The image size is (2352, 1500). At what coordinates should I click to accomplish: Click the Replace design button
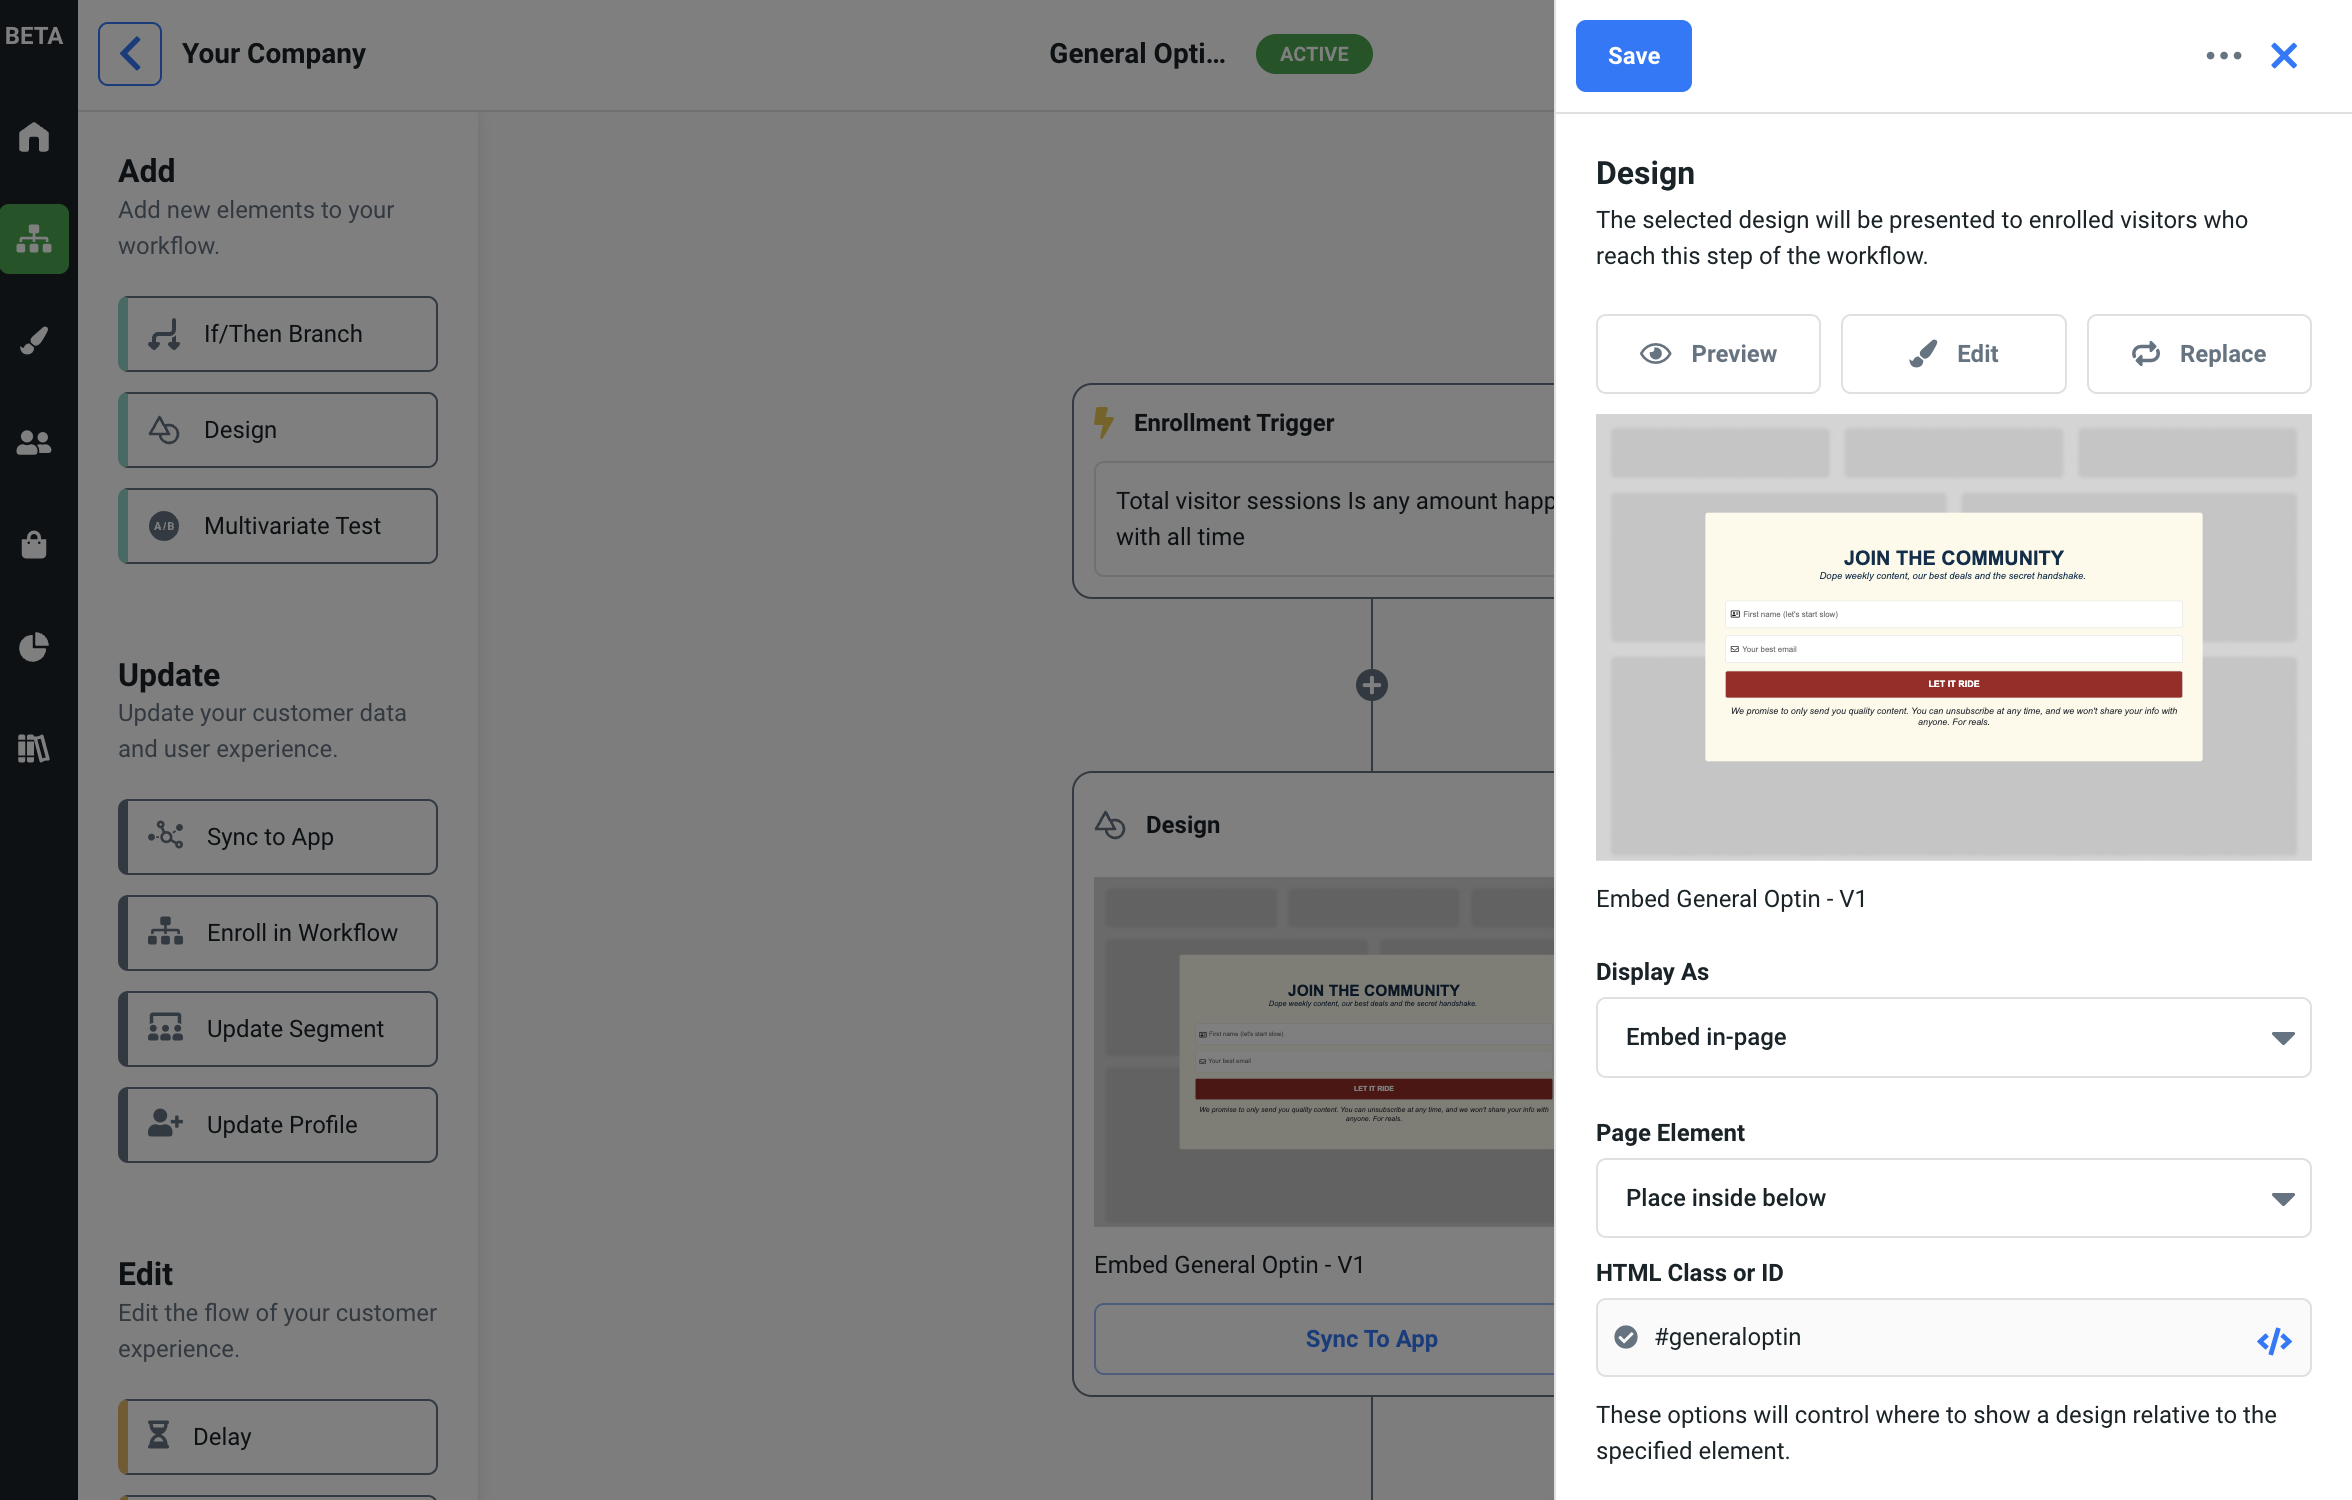pyautogui.click(x=2198, y=354)
